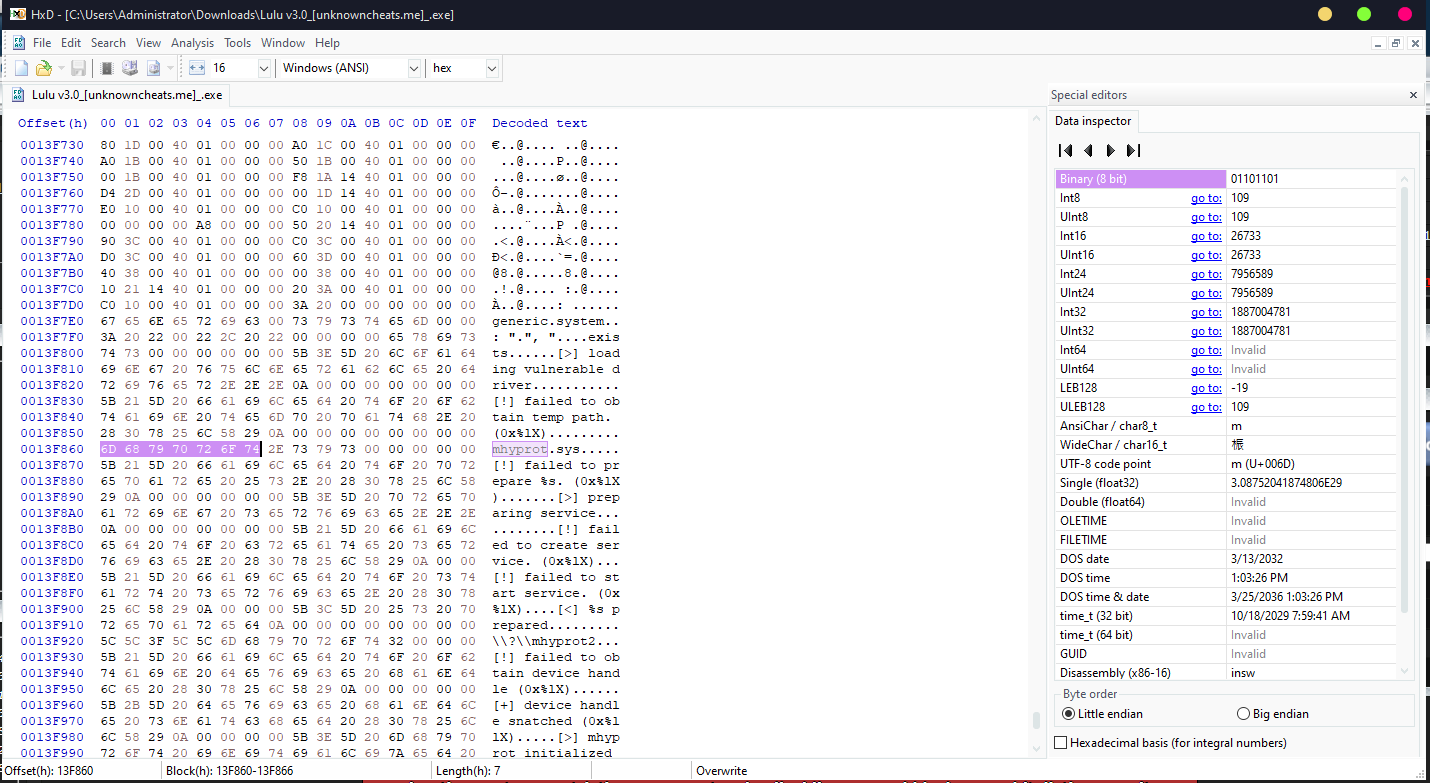This screenshot has height=783, width=1430.
Task: Jump to last byte in Data inspector
Action: 1133,150
